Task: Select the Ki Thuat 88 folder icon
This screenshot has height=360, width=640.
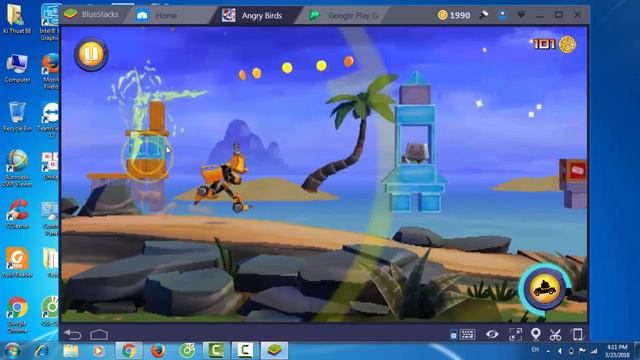Action: tap(17, 19)
